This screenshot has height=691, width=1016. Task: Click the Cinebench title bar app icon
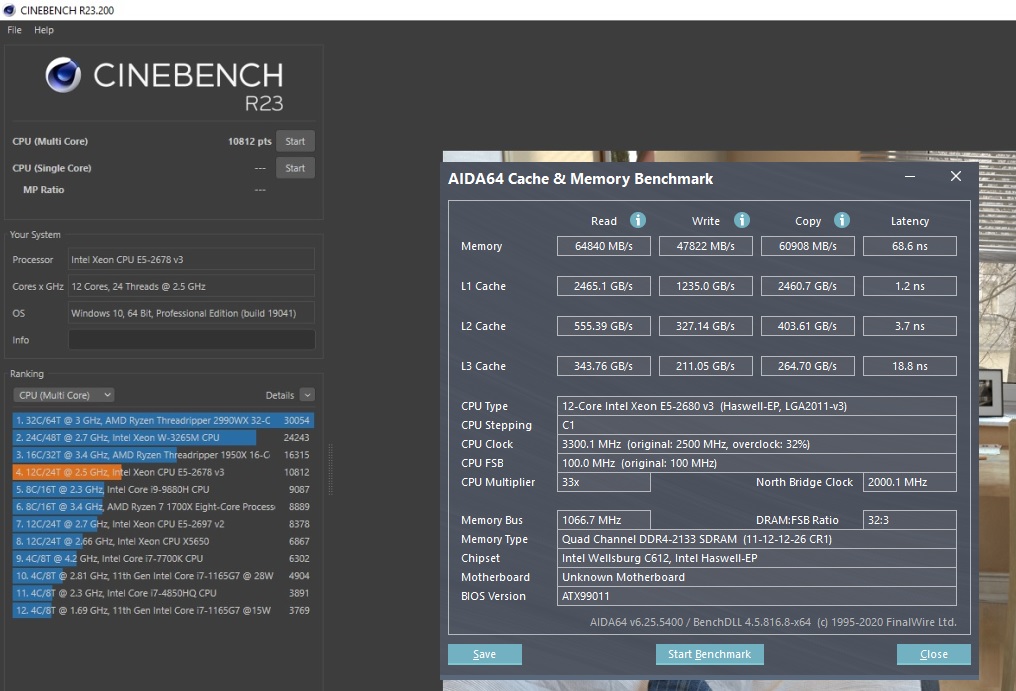click(9, 10)
